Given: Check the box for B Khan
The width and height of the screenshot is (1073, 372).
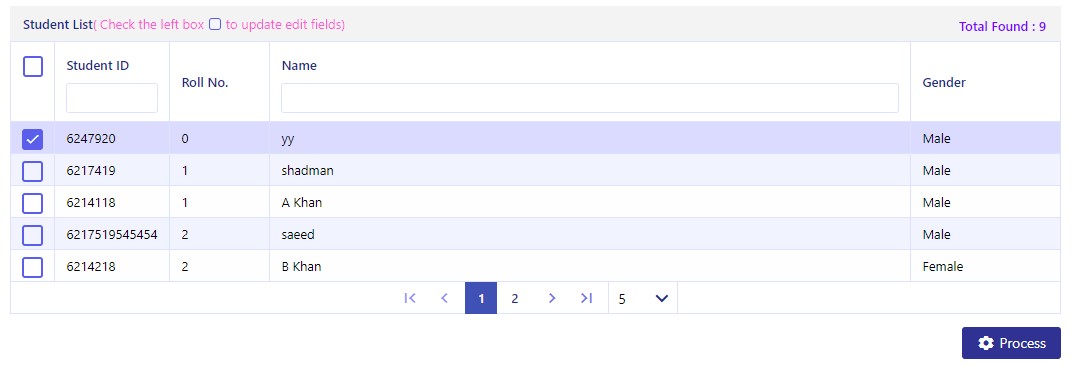Looking at the screenshot, I should click(33, 267).
